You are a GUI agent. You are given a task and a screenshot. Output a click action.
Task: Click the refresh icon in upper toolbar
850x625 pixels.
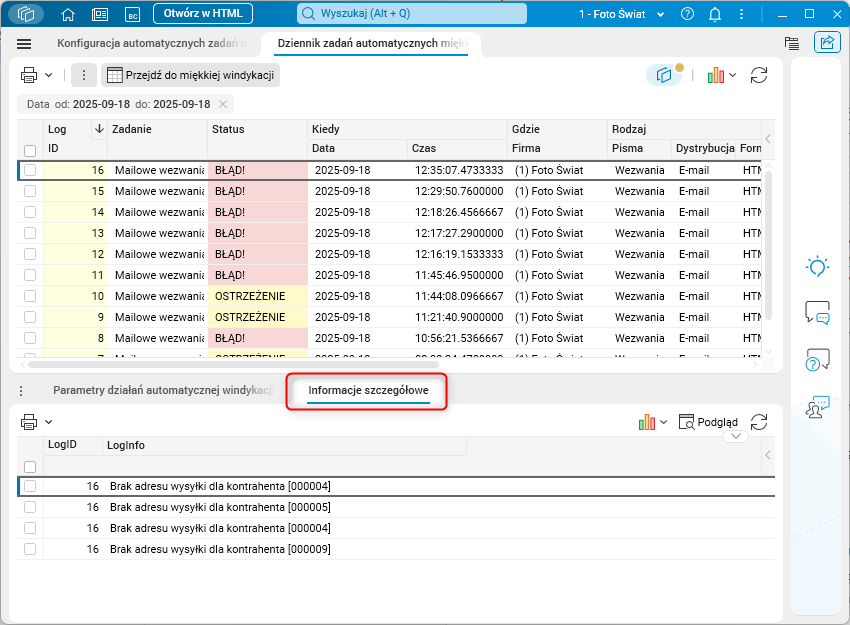point(759,75)
